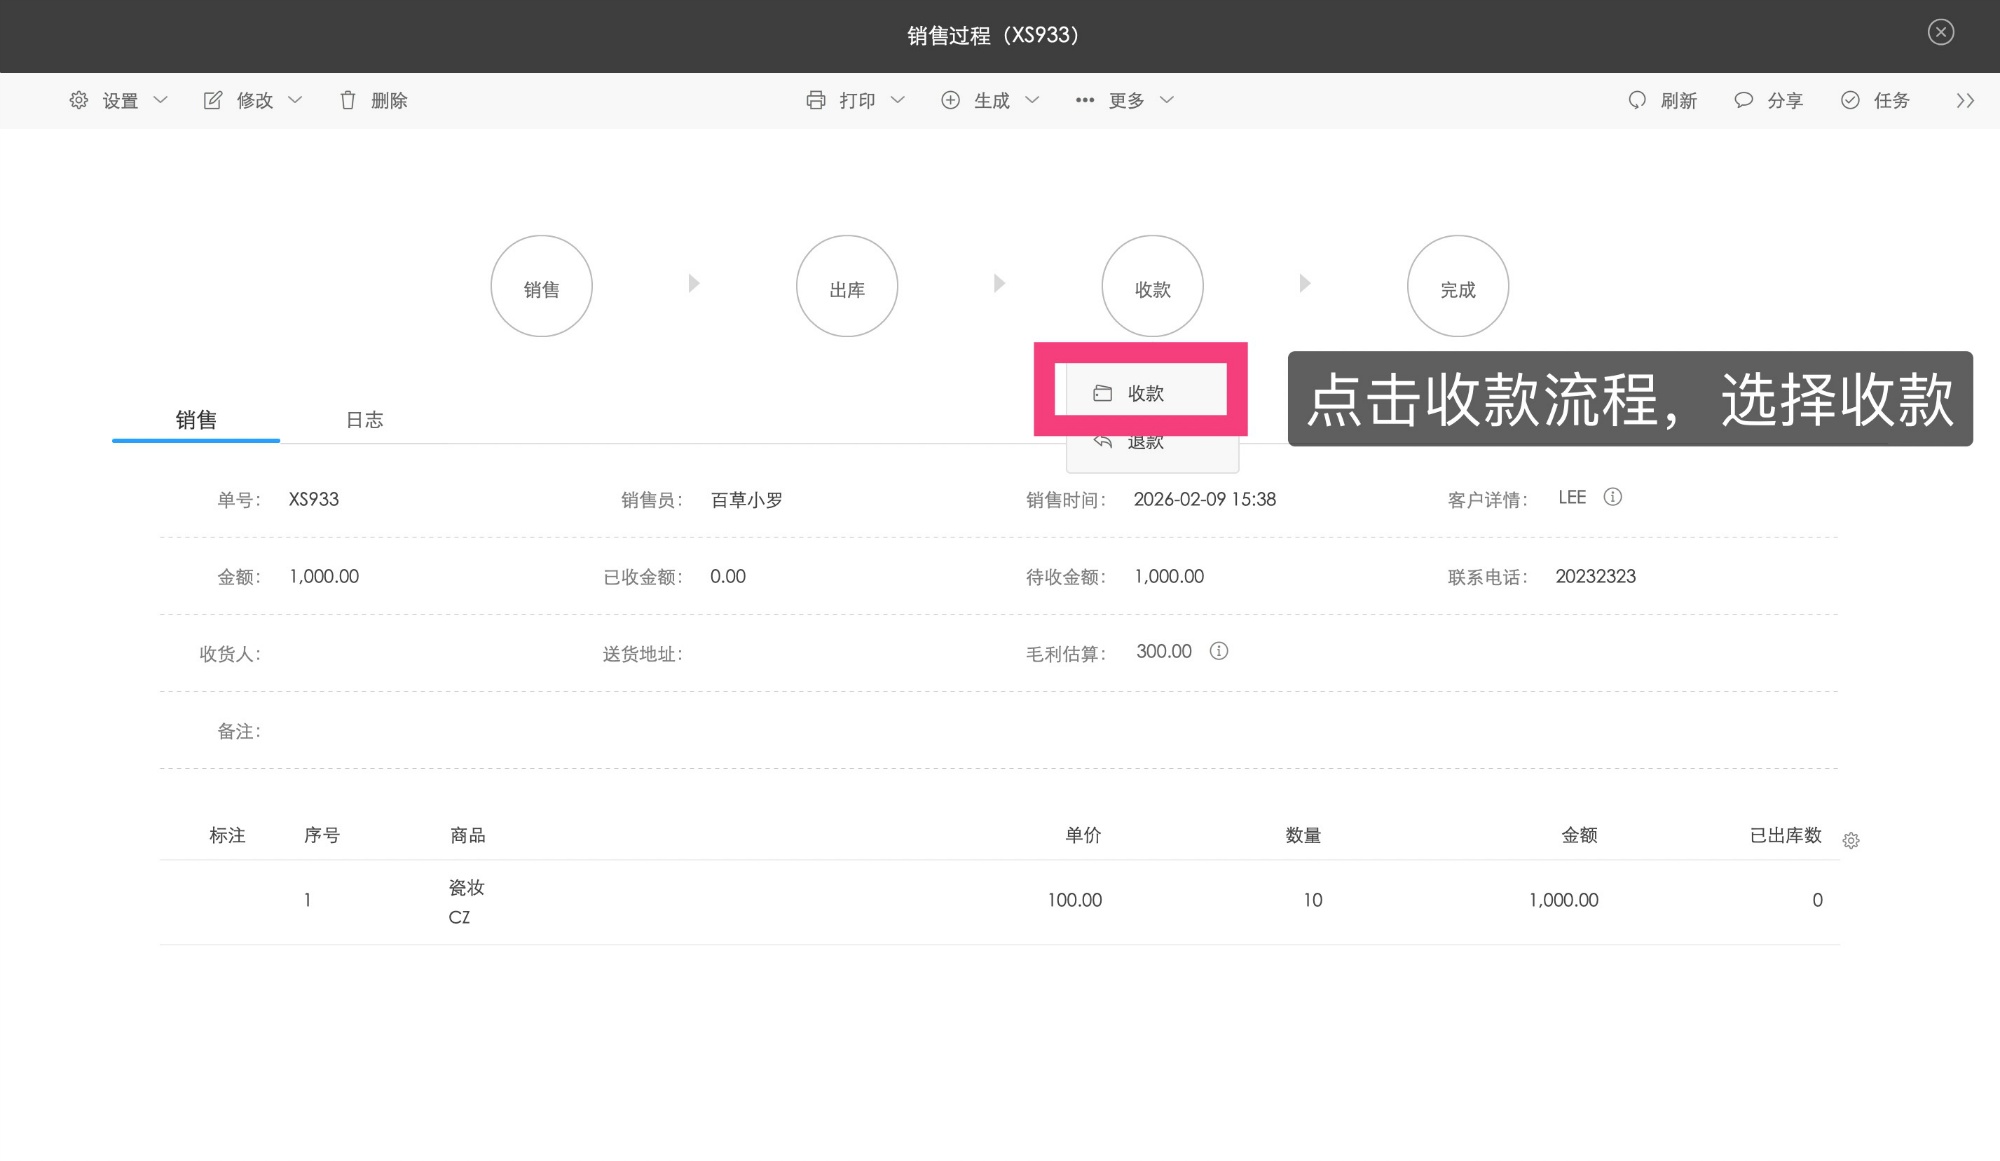The image size is (2000, 1161).
Task: Click the printer icon
Action: click(815, 100)
